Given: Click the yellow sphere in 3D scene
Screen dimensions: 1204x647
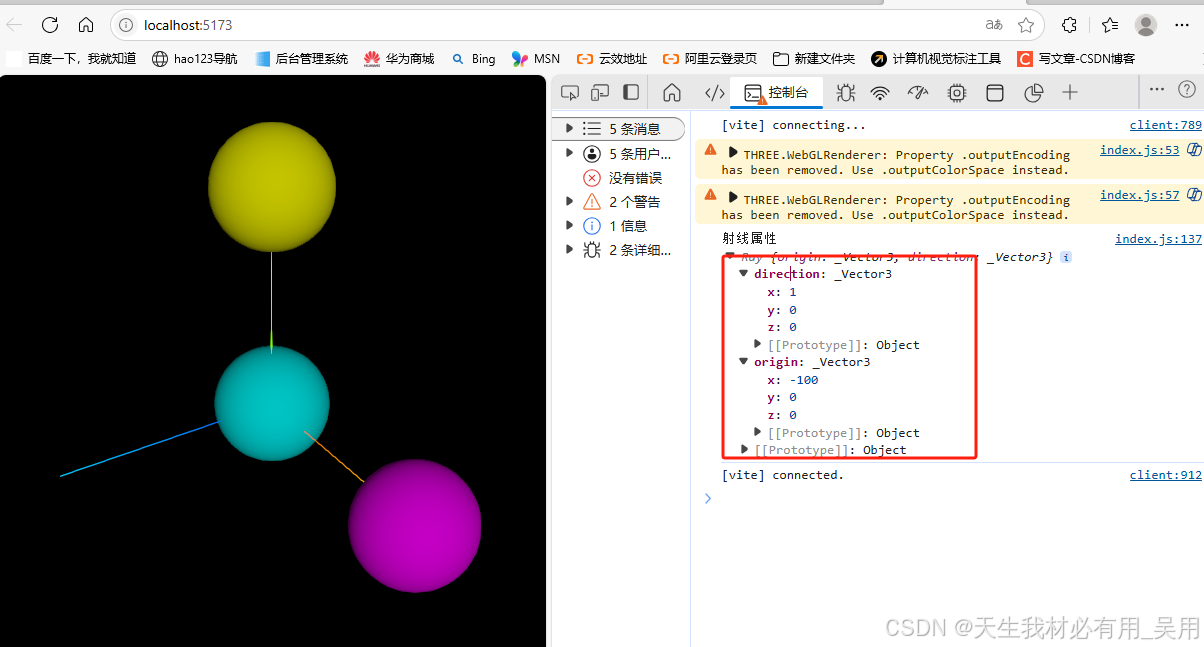Looking at the screenshot, I should pyautogui.click(x=272, y=186).
